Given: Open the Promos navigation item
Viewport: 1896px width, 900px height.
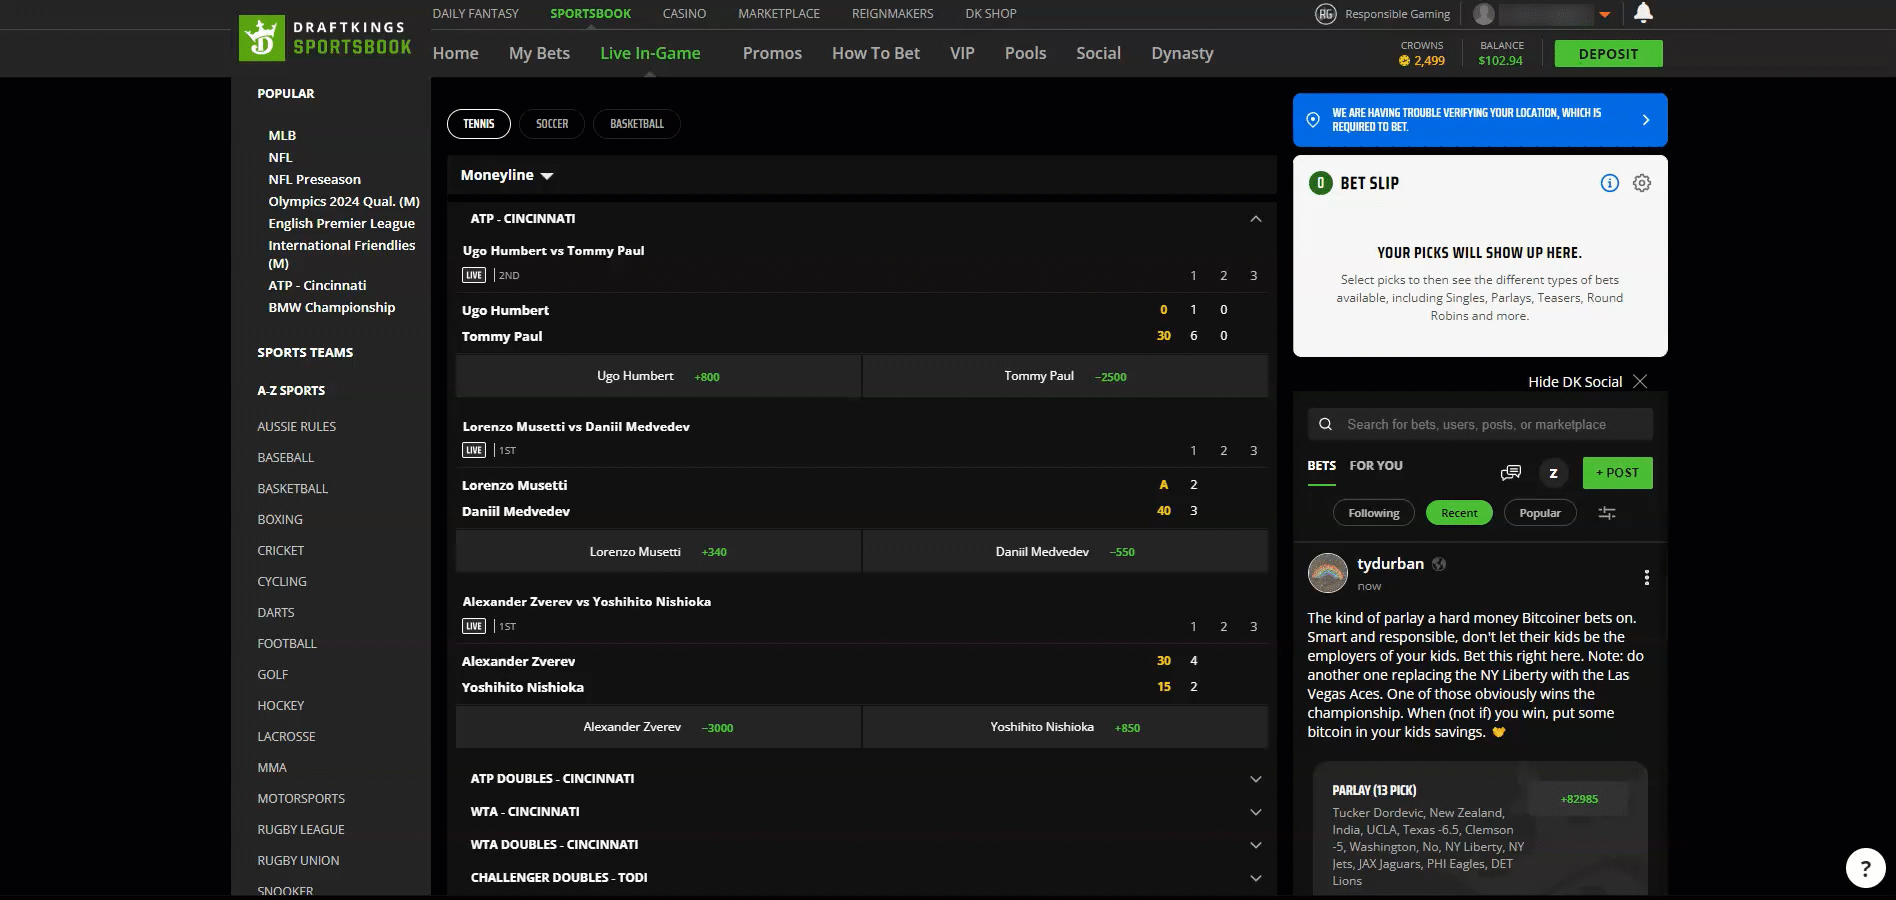Looking at the screenshot, I should [772, 53].
